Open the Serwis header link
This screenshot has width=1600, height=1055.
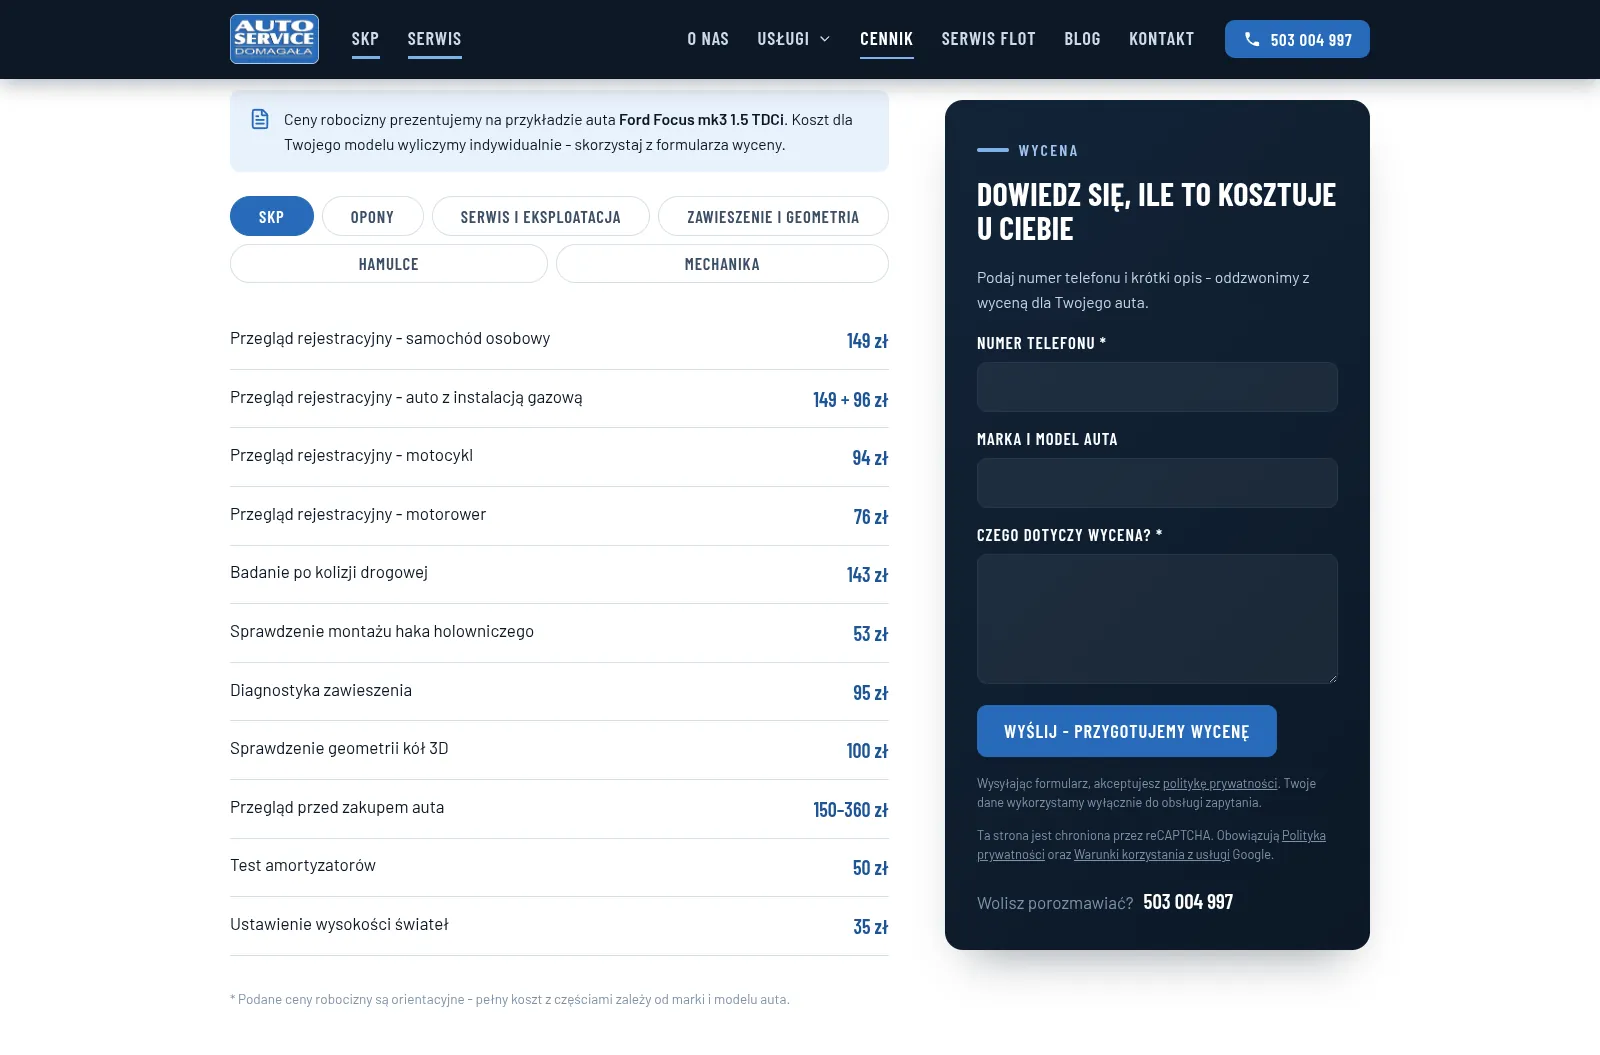coord(434,39)
